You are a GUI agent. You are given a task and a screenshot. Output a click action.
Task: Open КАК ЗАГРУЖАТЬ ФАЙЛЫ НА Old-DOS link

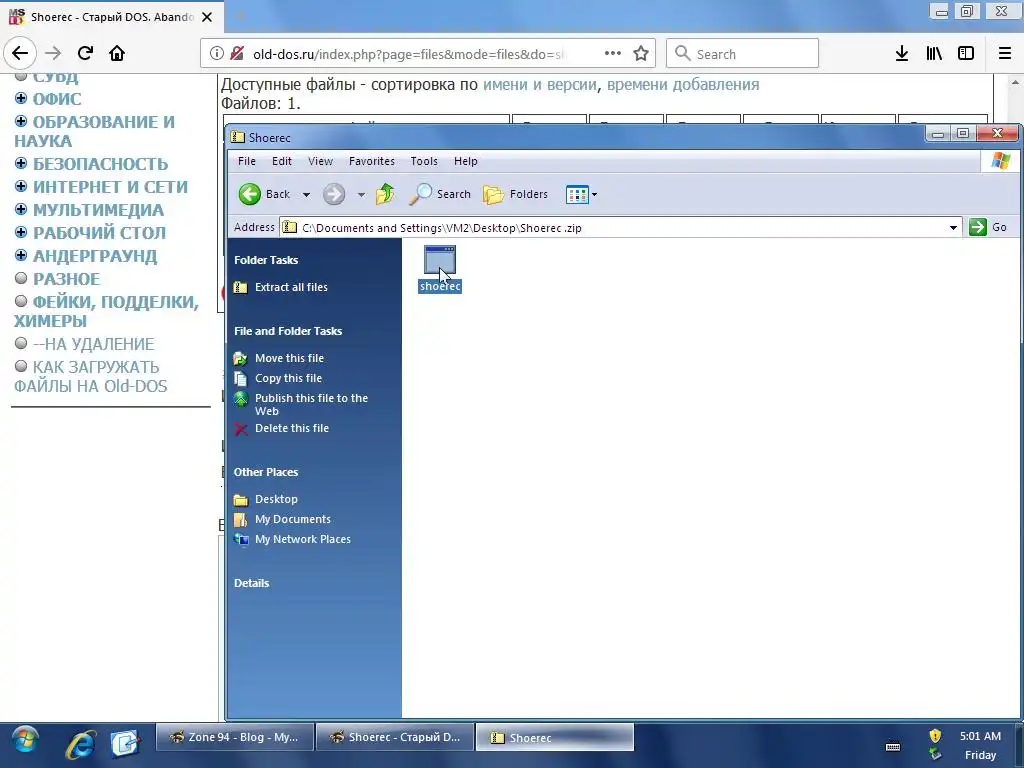(x=91, y=377)
